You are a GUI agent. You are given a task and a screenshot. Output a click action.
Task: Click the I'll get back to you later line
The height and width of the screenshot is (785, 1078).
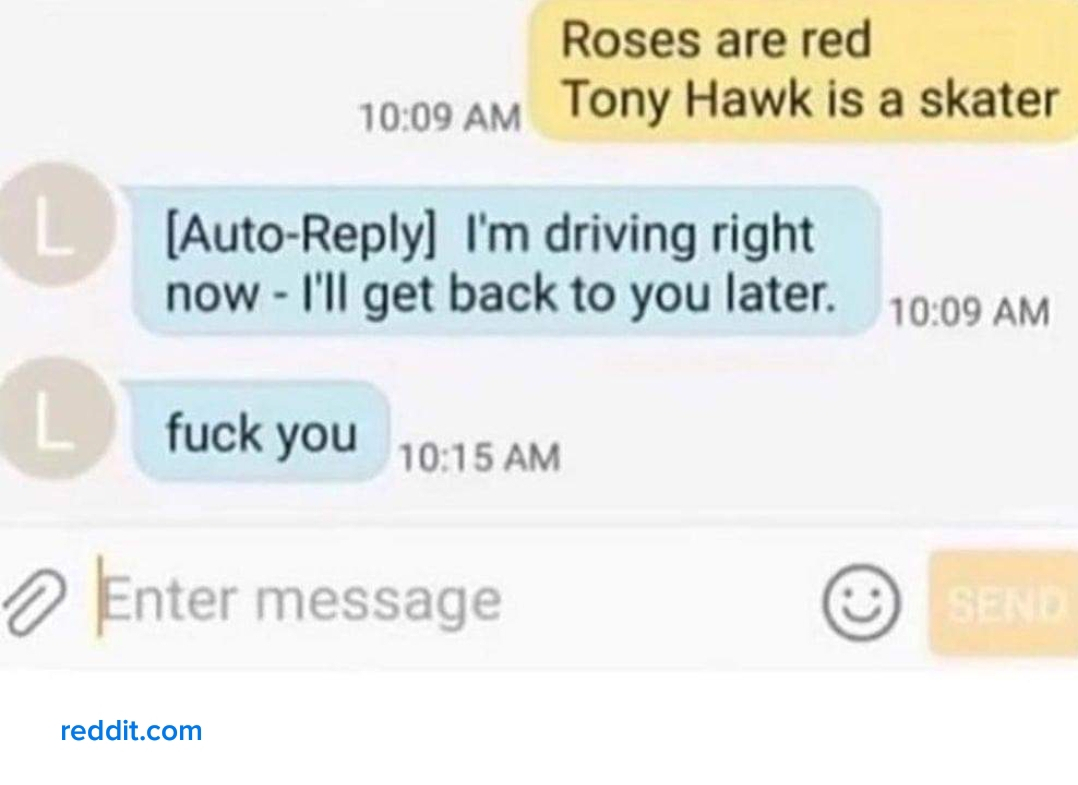[568, 296]
